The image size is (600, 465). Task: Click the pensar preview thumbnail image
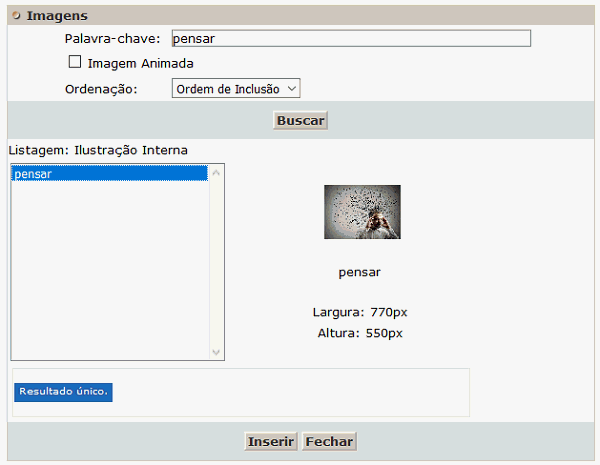pos(362,212)
